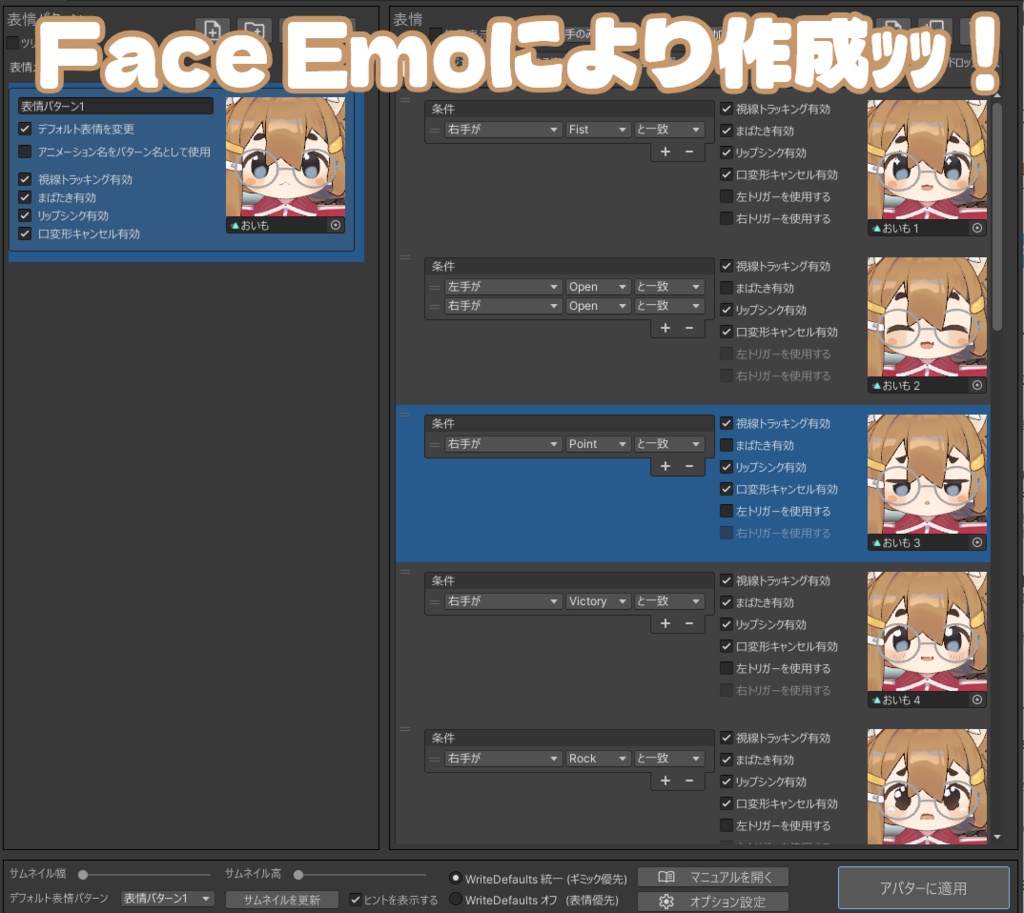The image size is (1024, 913).
Task: Toggle ヒントを表示する checkbox
Action: tap(355, 899)
